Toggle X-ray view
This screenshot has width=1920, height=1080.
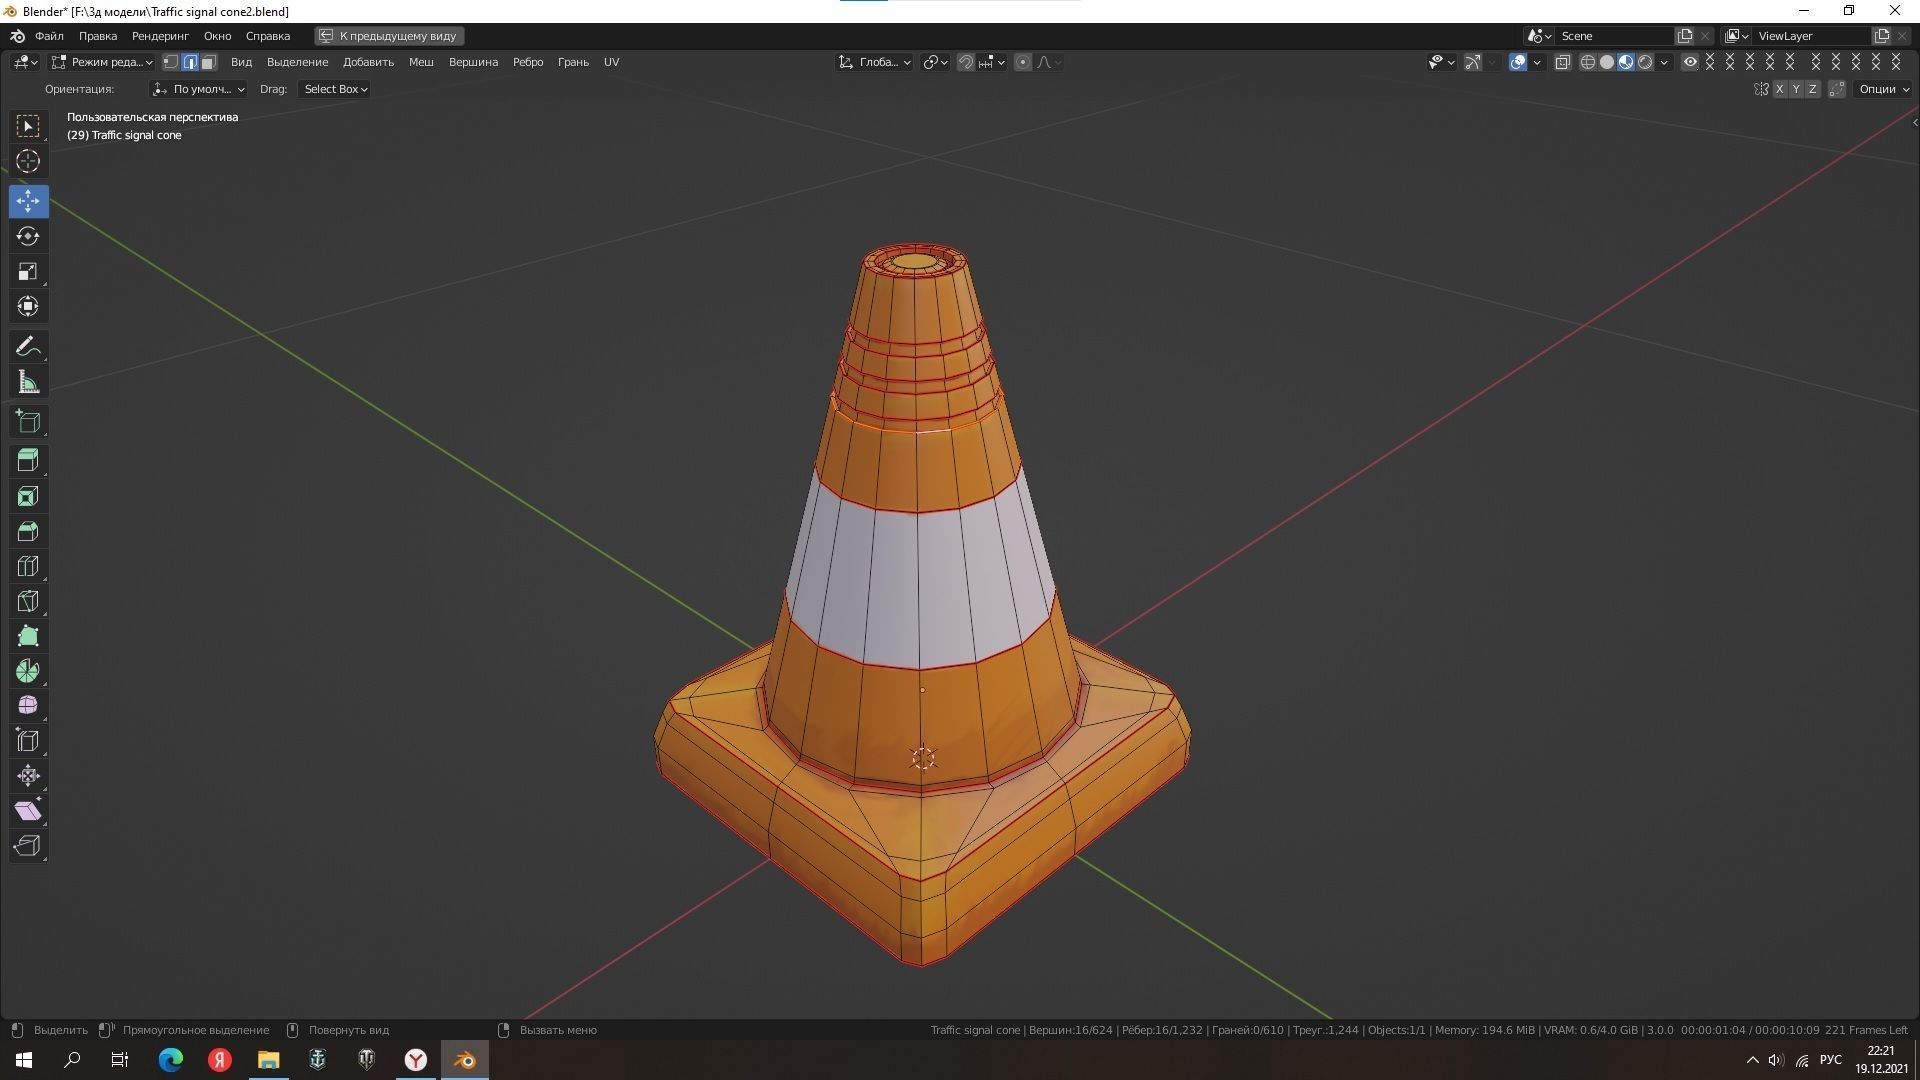pyautogui.click(x=1562, y=62)
